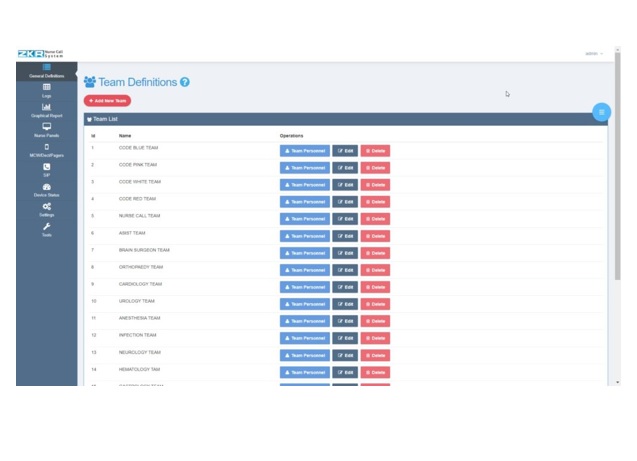This screenshot has height=461, width=637.
Task: Open Device Status gauge icon
Action: [x=46, y=187]
